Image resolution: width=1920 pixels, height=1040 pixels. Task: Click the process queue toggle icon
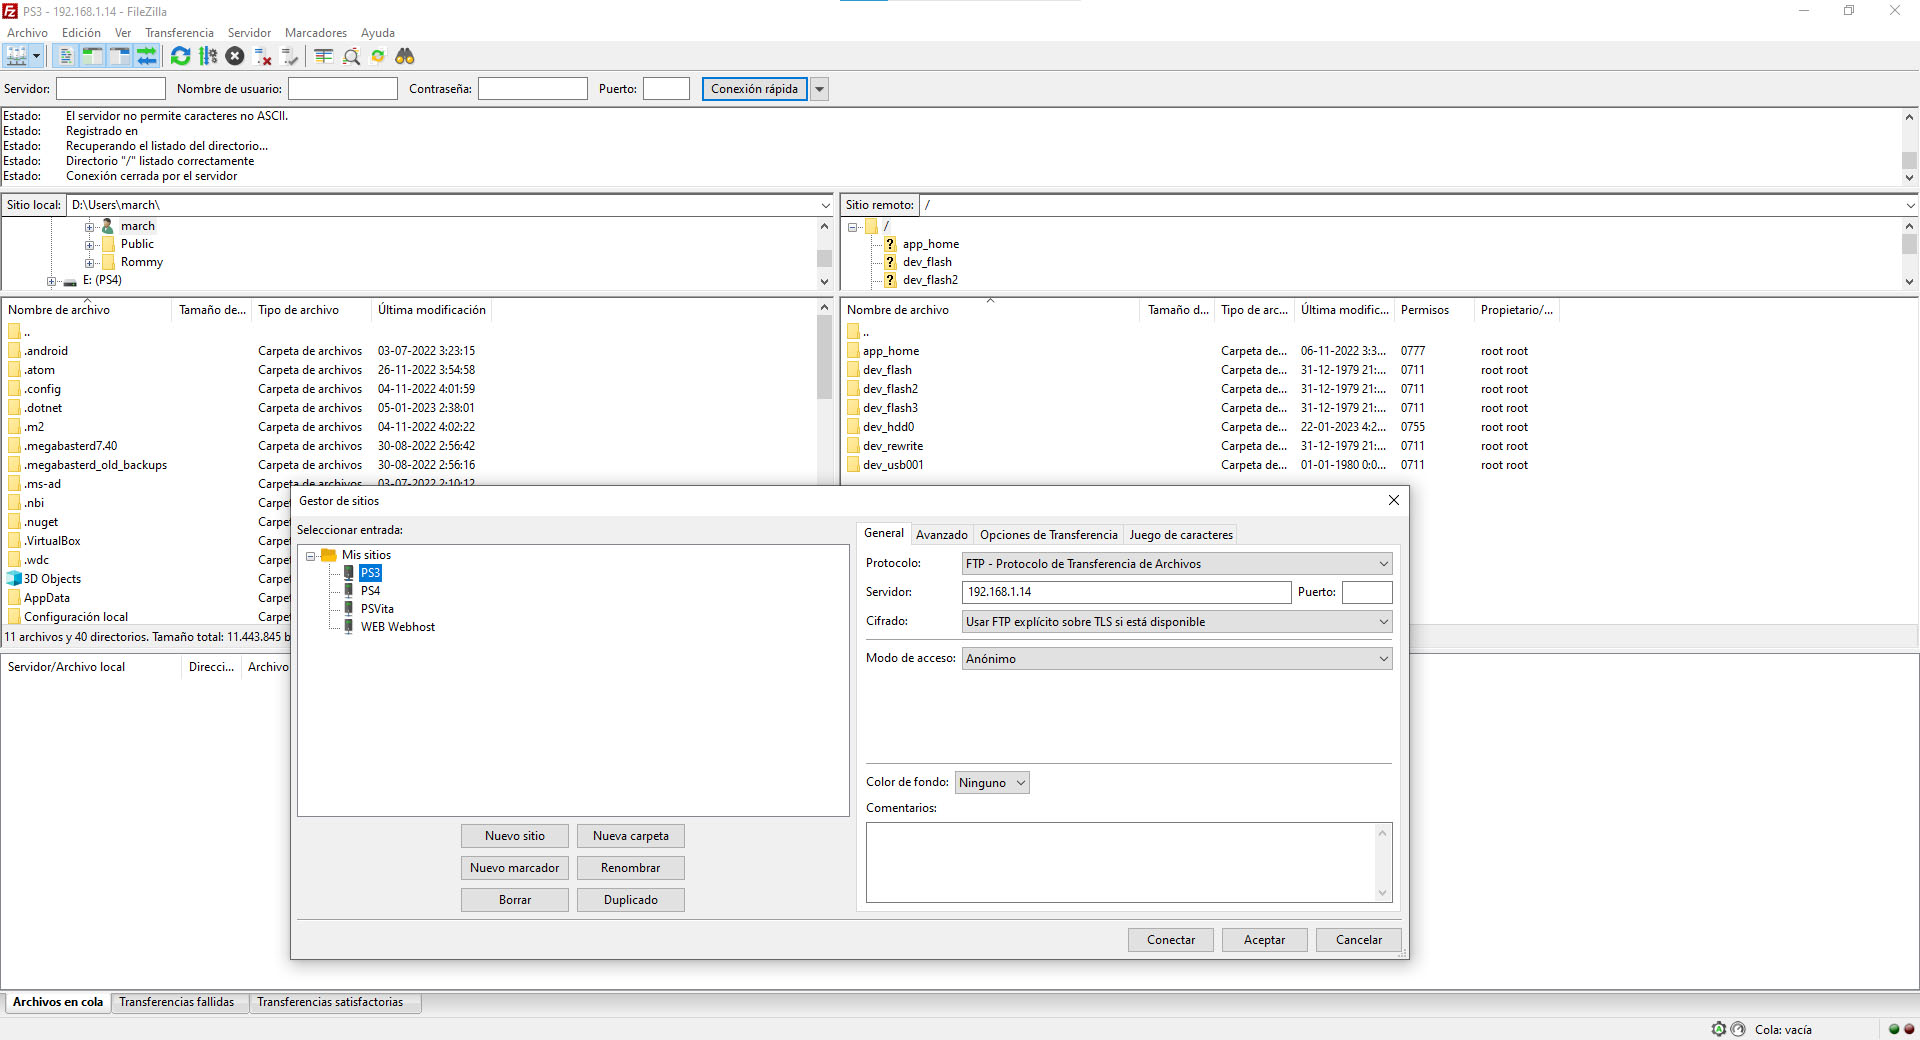[x=208, y=56]
